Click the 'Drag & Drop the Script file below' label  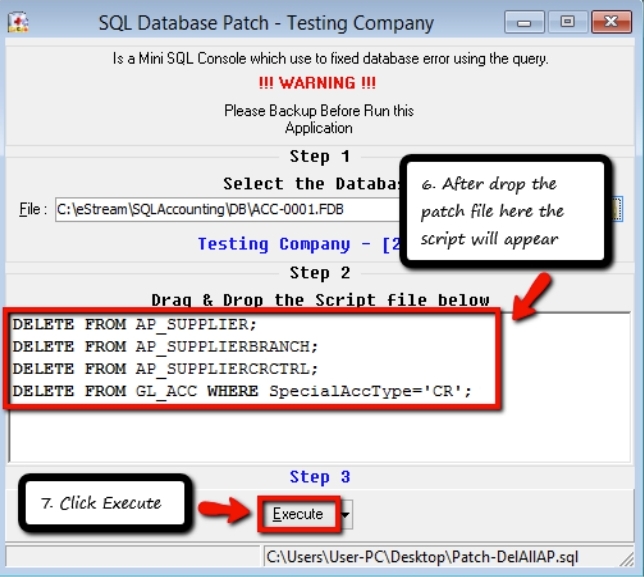(x=320, y=299)
